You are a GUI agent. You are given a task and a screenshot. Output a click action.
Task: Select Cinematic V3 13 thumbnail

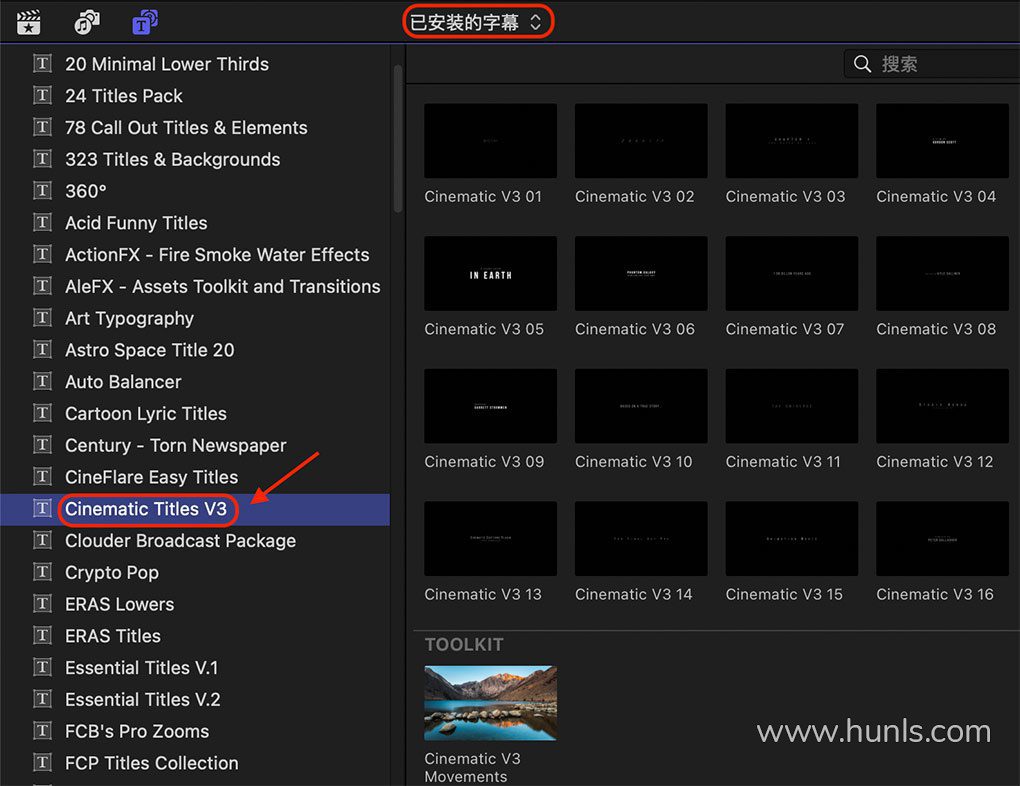490,539
